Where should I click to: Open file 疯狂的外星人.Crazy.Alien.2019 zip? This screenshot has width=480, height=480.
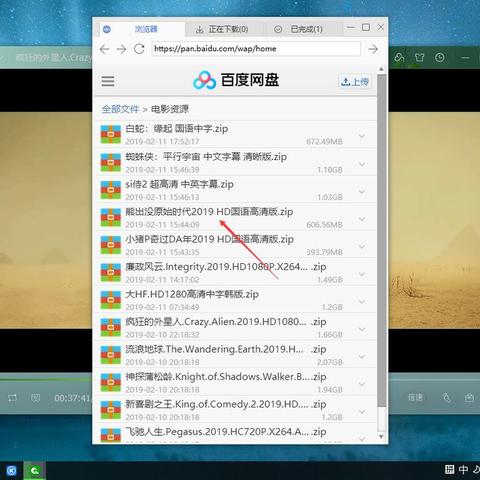[226, 322]
